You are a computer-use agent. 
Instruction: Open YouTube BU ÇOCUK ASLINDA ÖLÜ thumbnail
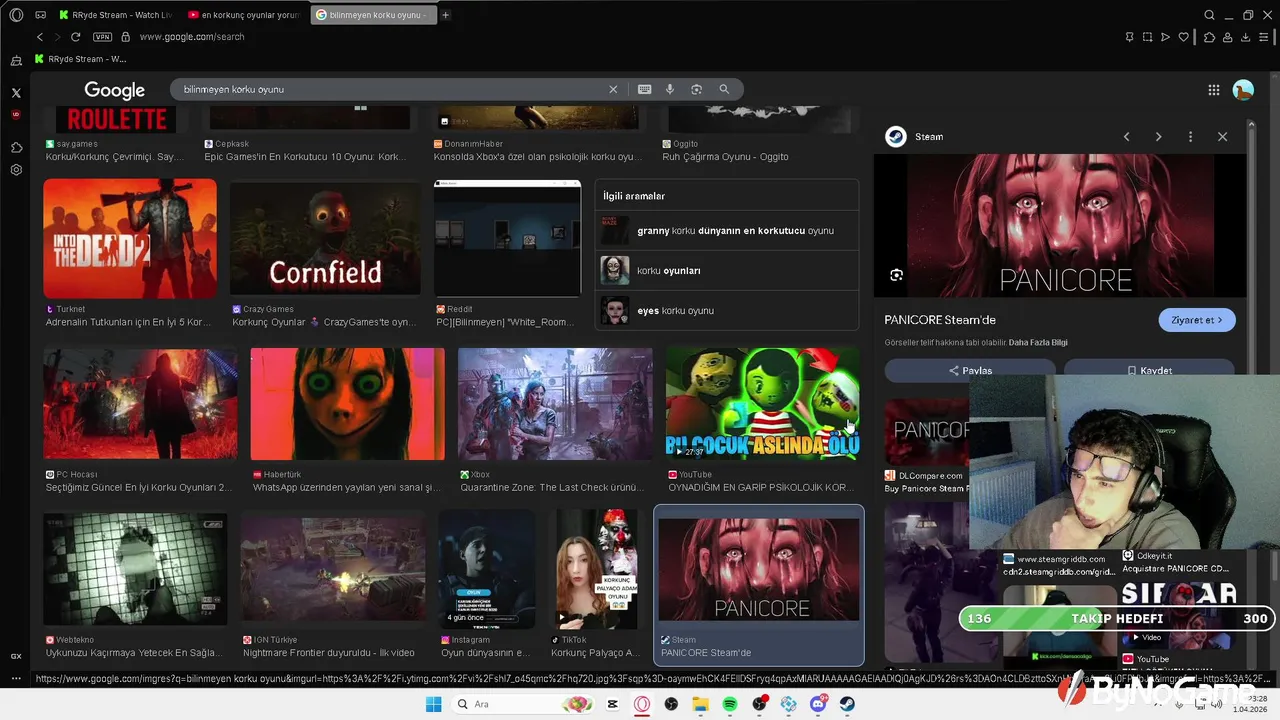point(763,404)
